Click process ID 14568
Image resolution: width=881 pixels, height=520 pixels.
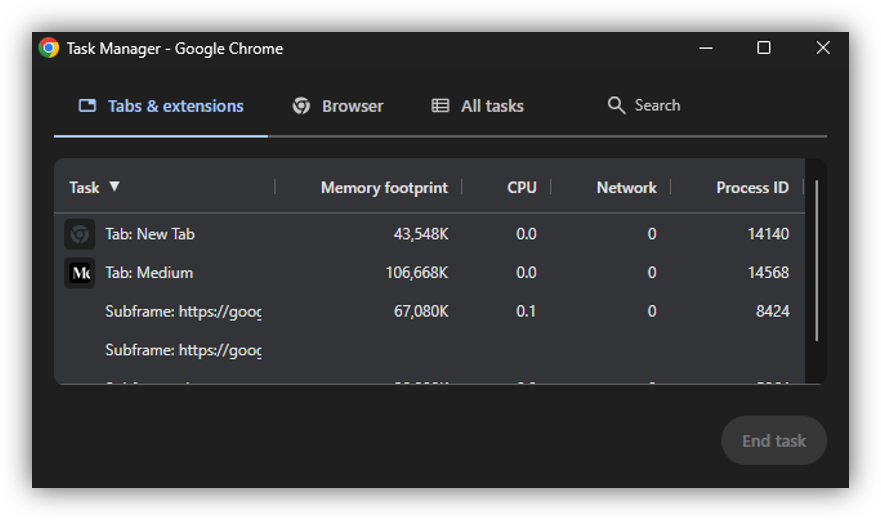point(768,273)
